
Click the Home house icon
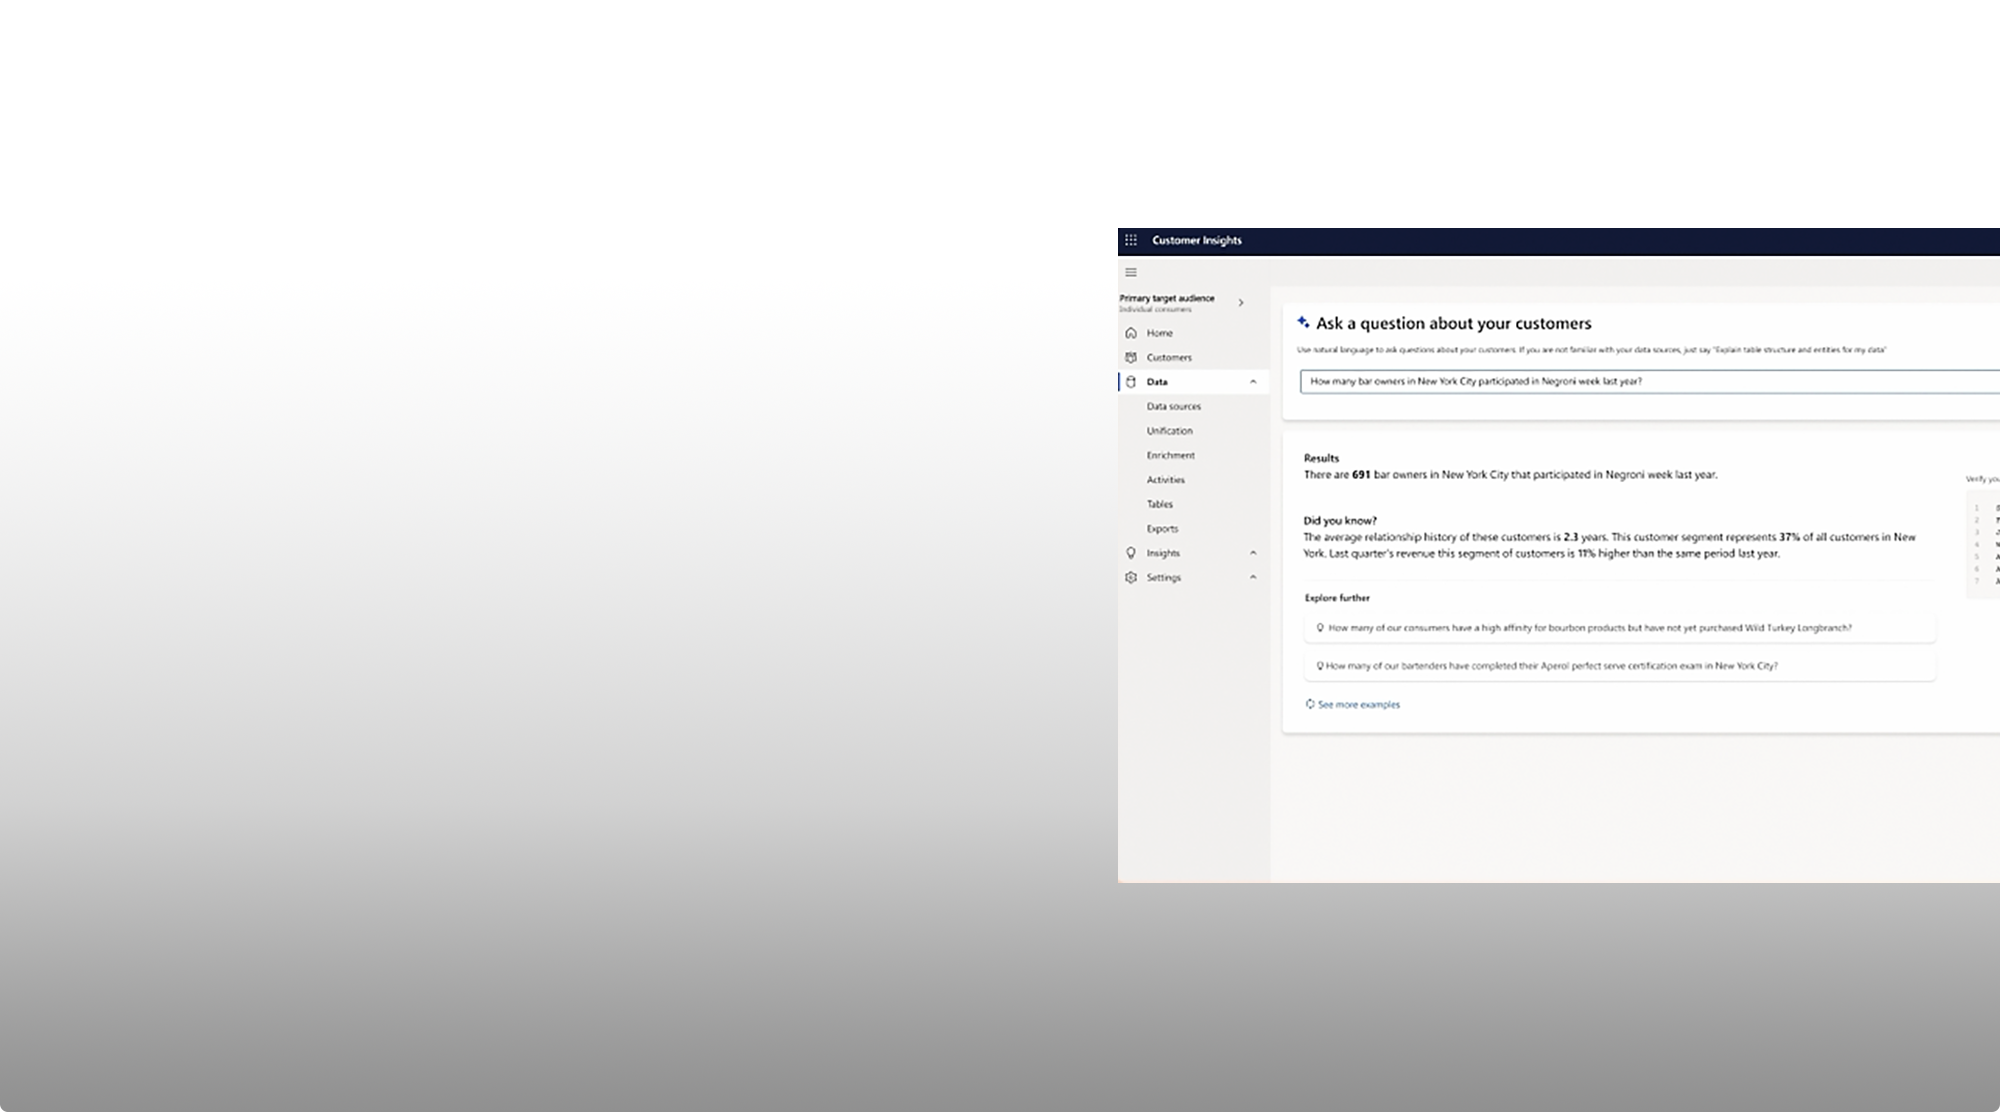pos(1131,333)
